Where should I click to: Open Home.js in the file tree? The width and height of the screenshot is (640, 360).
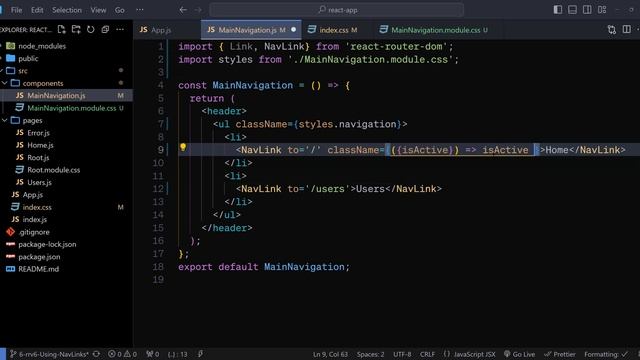click(x=40, y=145)
